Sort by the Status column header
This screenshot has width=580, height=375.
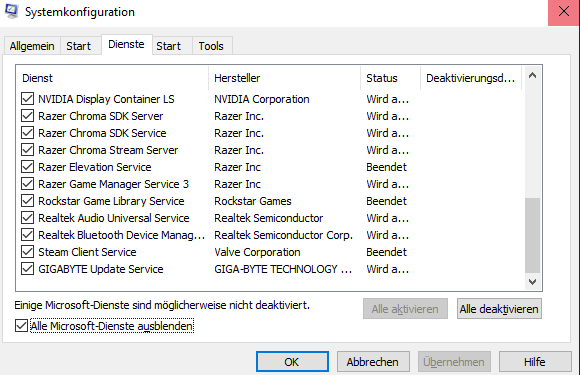point(390,78)
